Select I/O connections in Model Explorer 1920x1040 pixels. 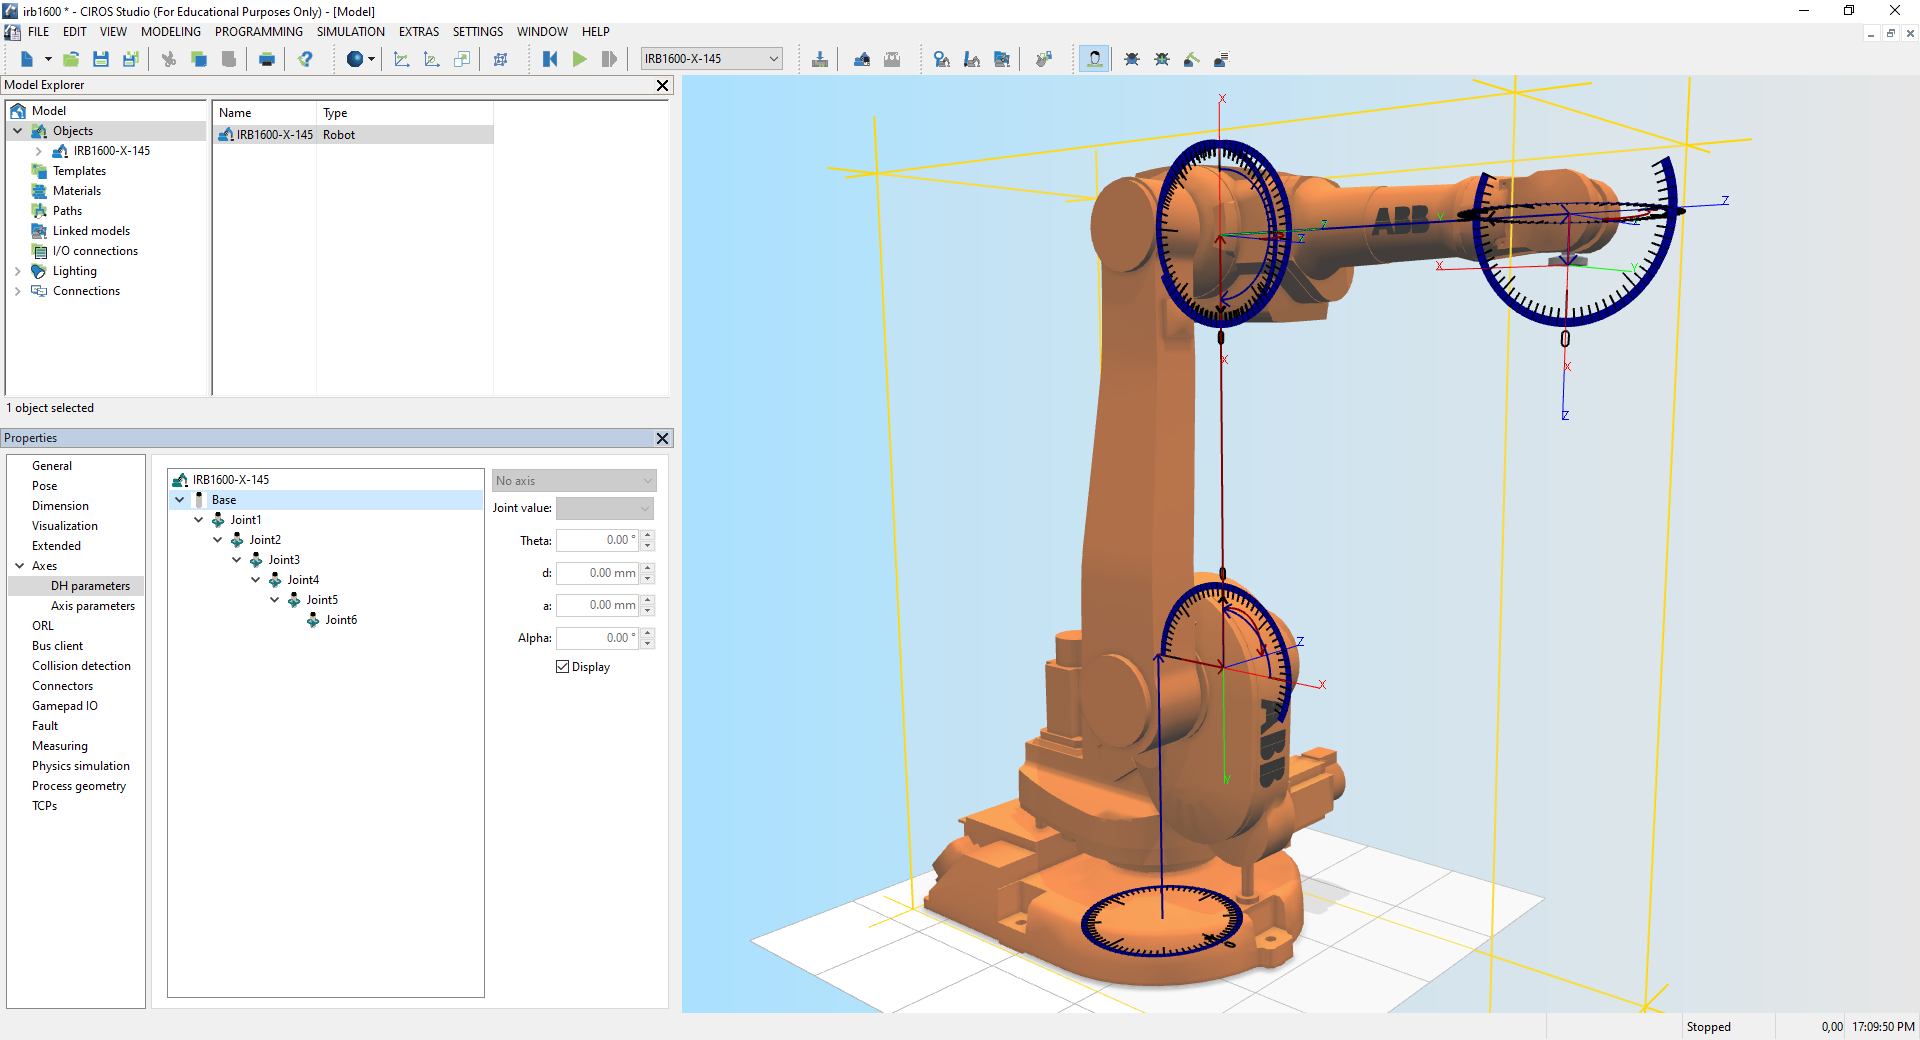pyautogui.click(x=95, y=251)
